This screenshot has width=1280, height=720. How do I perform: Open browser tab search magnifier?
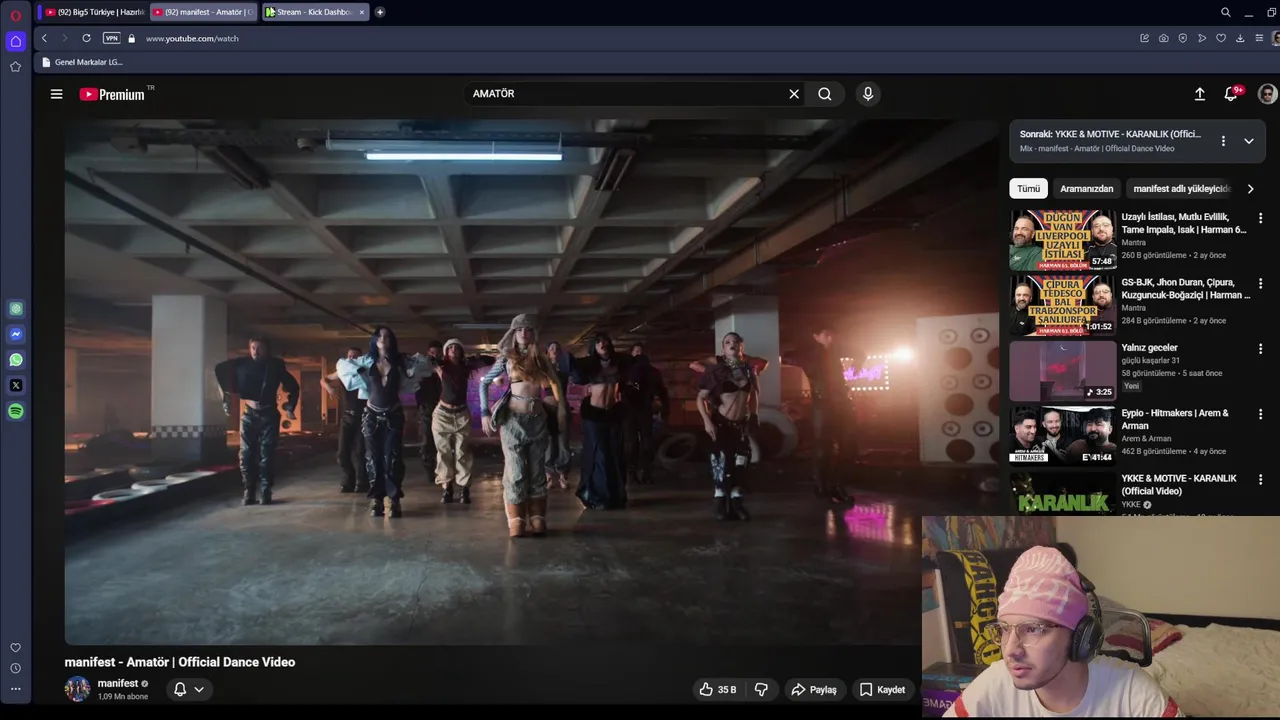(1226, 12)
